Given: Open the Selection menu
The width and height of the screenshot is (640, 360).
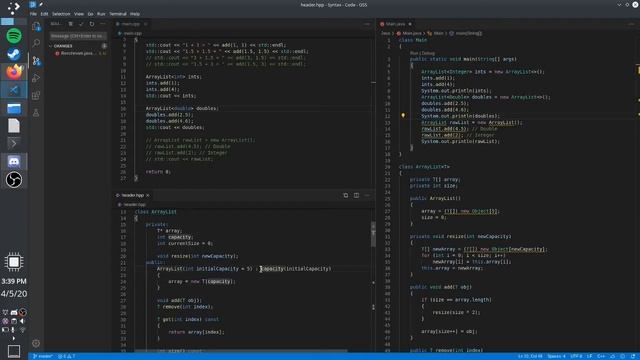Looking at the screenshot, I should (x=61, y=14).
